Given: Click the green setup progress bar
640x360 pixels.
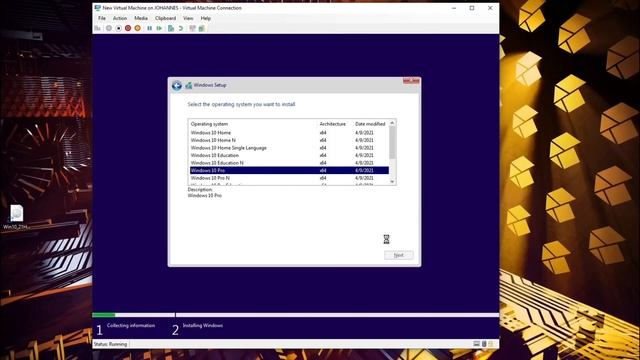Looking at the screenshot, I should (104, 315).
